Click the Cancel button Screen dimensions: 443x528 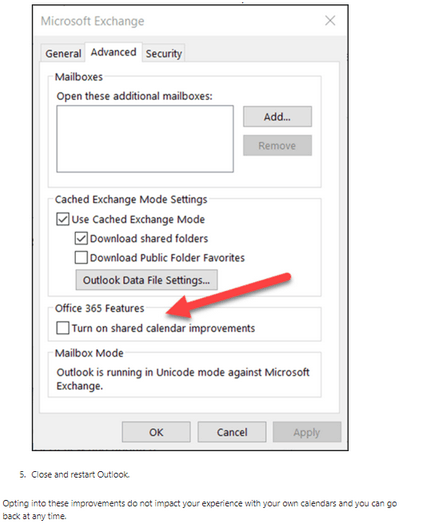[232, 432]
